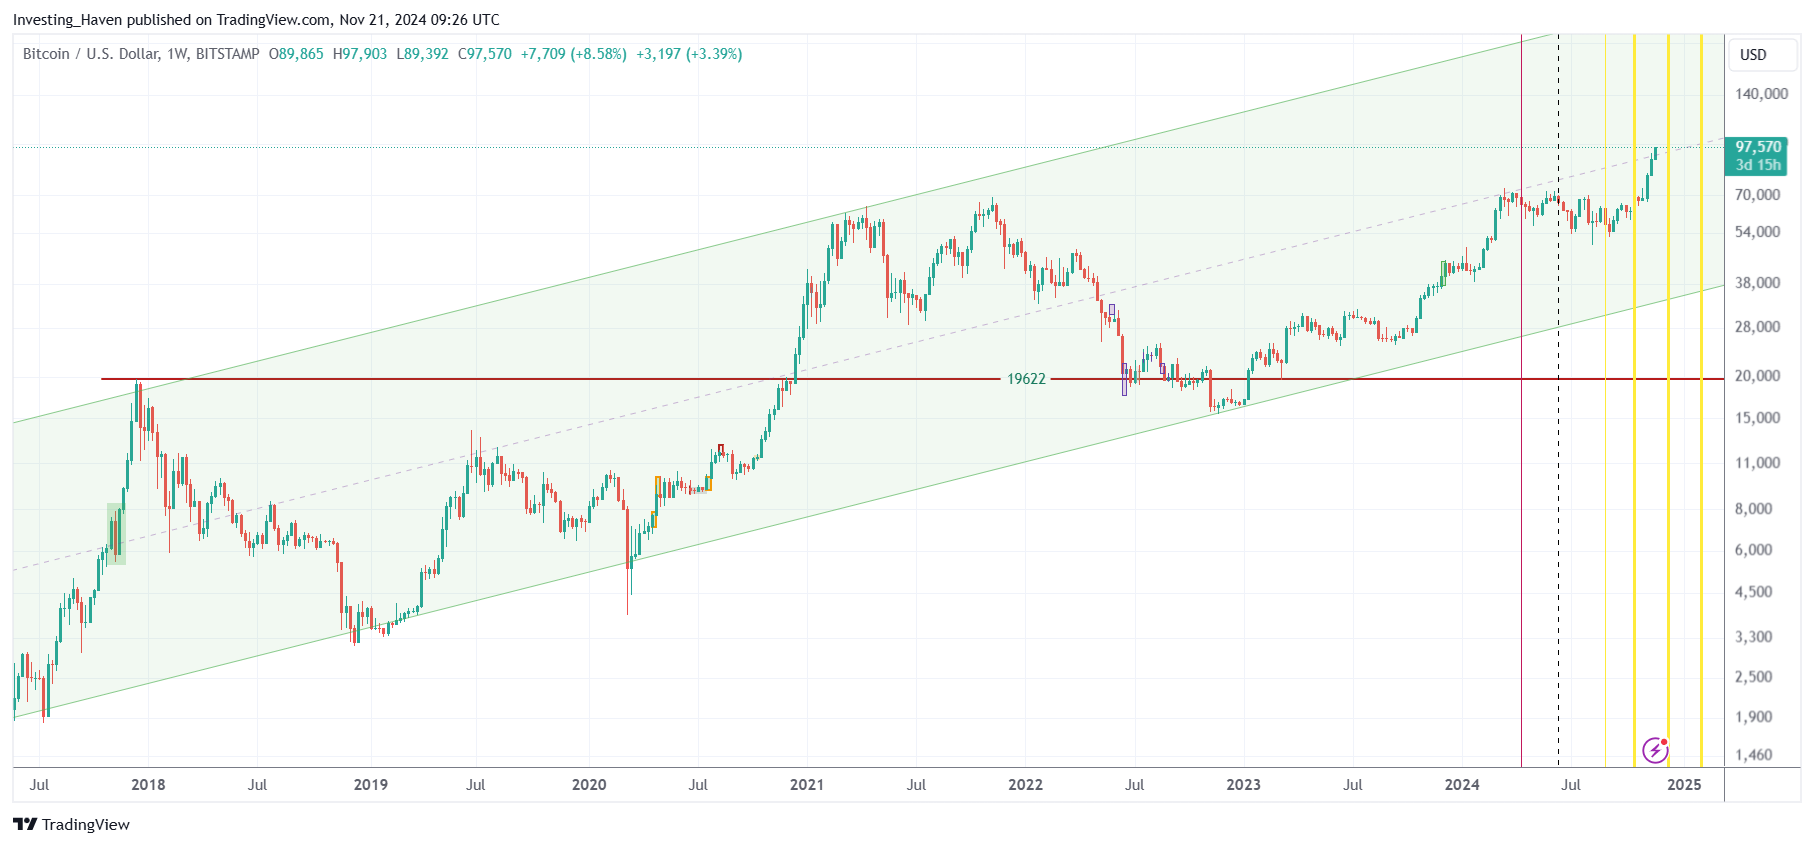Click the 3,300 price axis label

coord(1753,637)
